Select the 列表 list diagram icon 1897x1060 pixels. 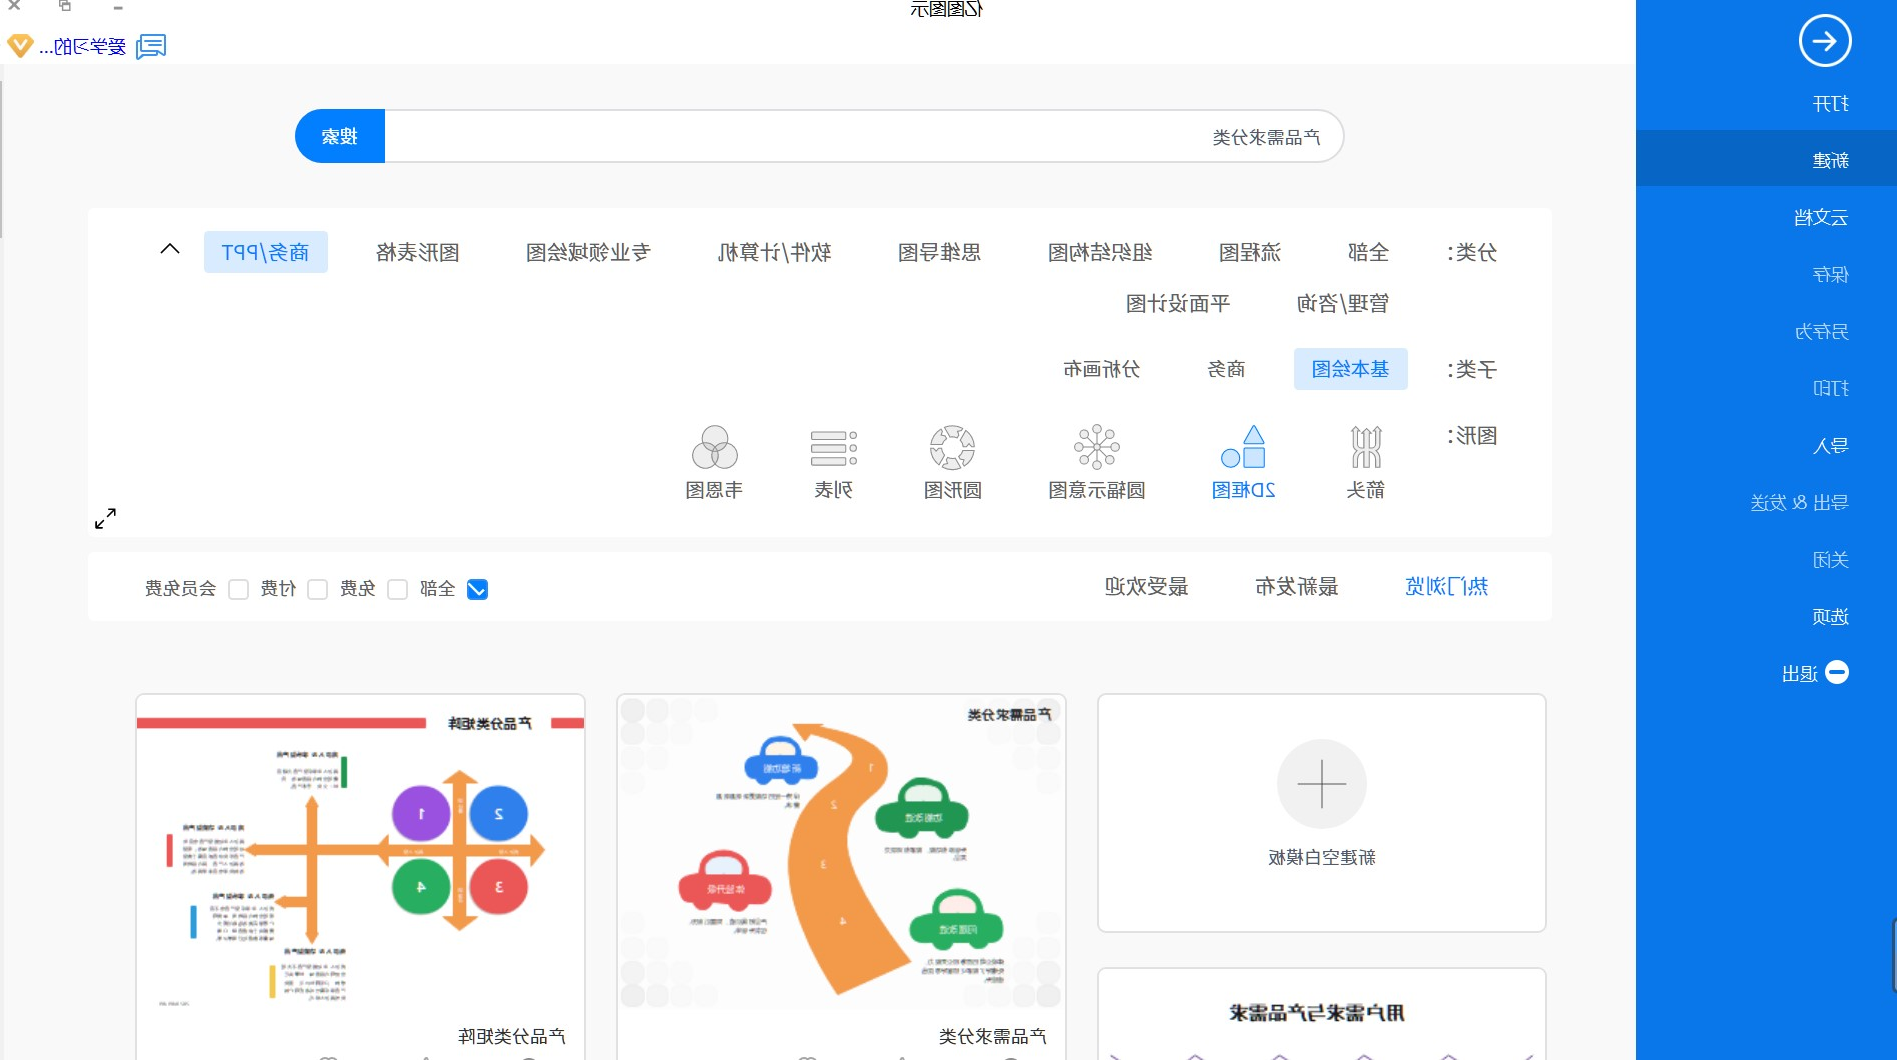(833, 447)
